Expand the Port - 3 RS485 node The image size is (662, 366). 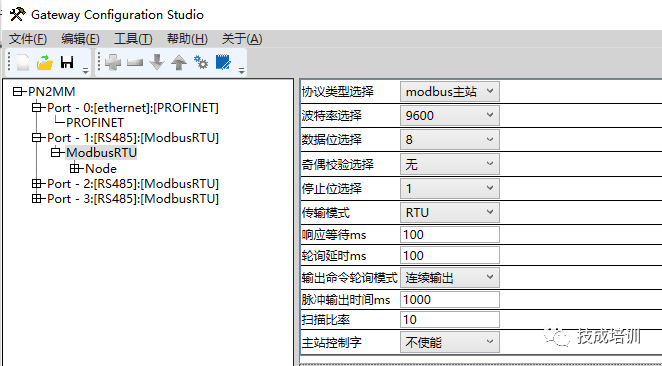pos(37,198)
